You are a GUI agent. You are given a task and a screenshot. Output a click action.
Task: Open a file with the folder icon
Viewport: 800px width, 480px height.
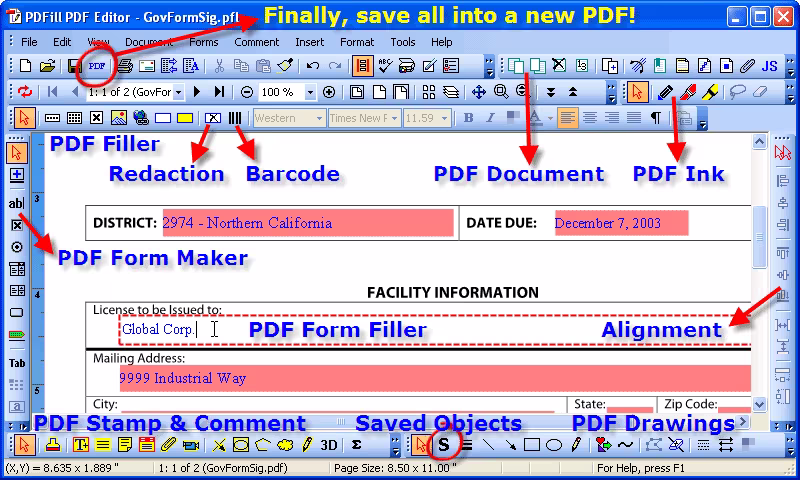click(x=47, y=66)
